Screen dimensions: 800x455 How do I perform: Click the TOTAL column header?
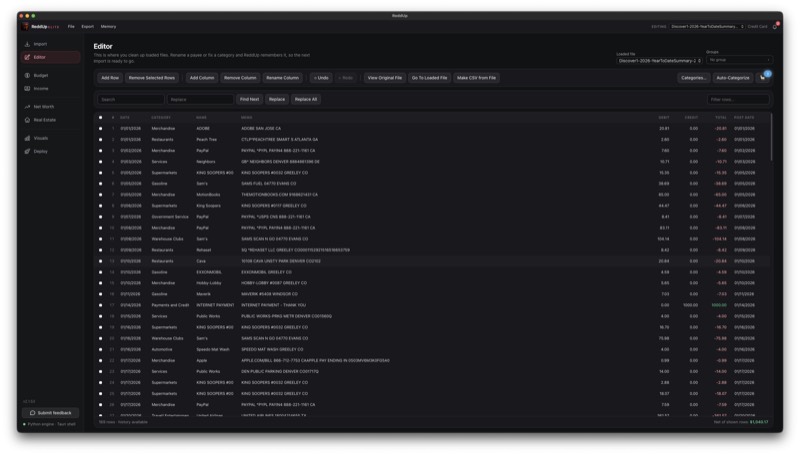tap(721, 118)
